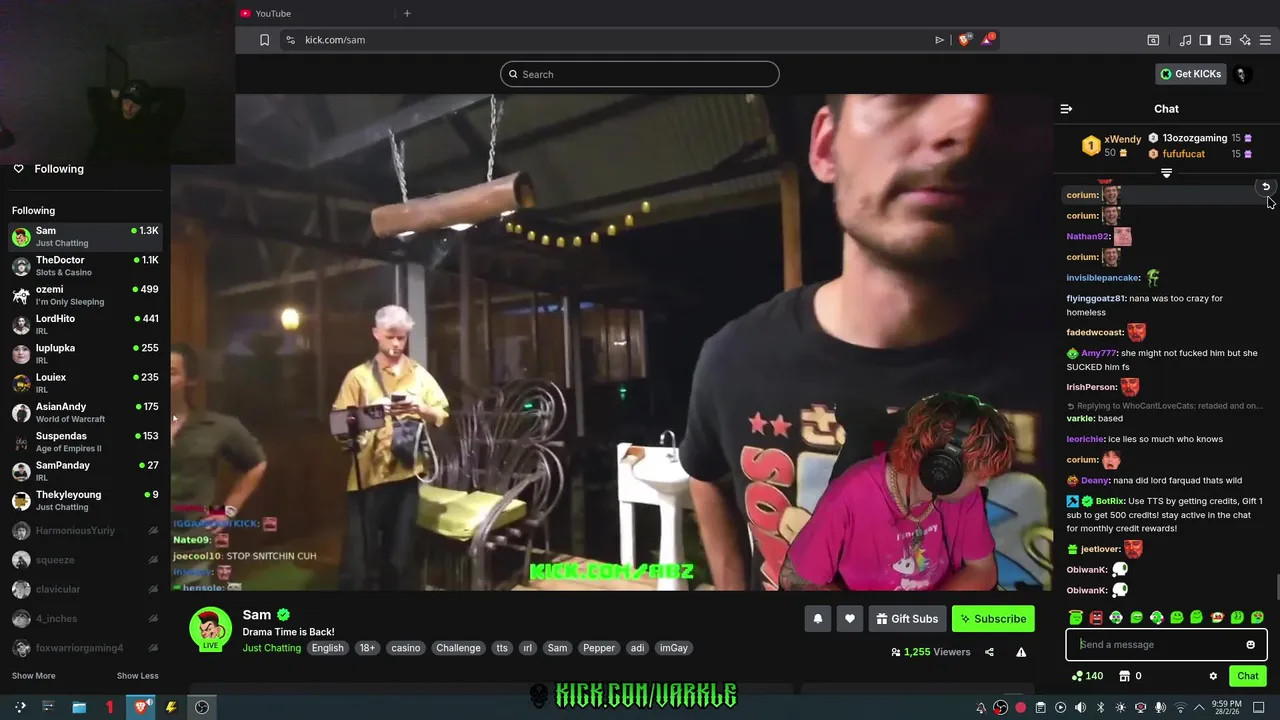Click the Brave Shields lion icon in address bar

(964, 40)
